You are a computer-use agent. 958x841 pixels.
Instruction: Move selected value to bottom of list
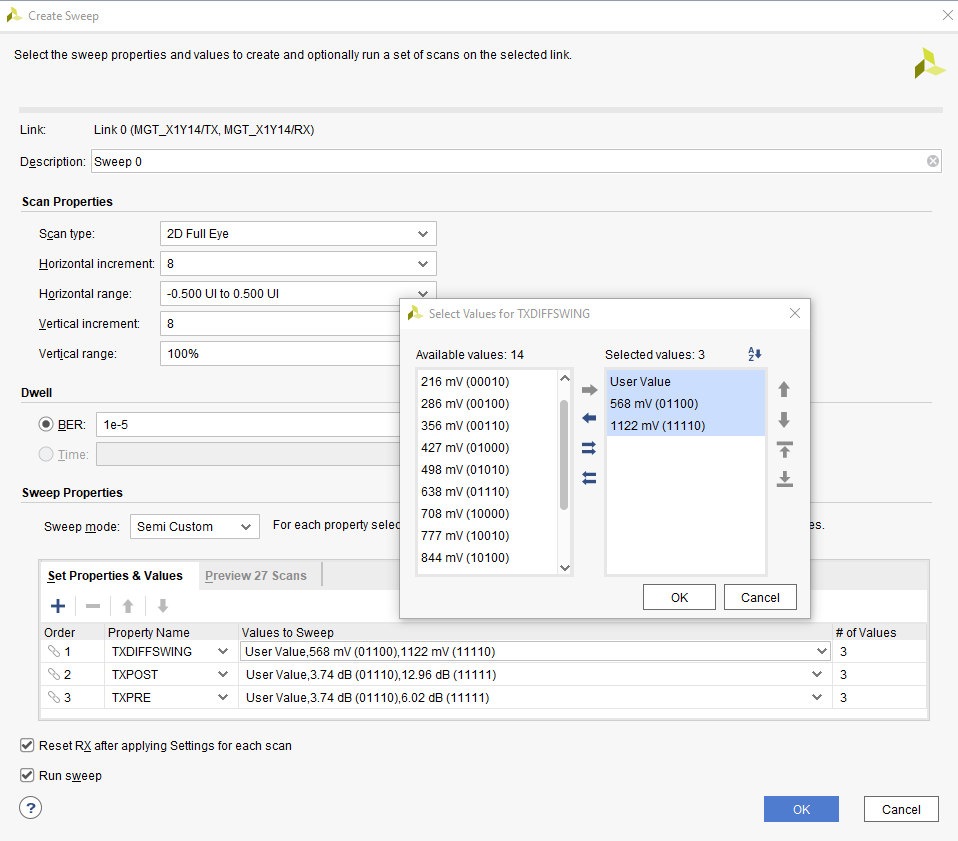click(785, 479)
